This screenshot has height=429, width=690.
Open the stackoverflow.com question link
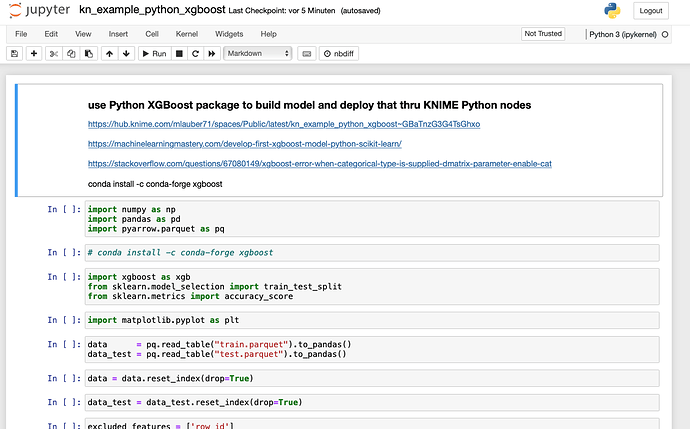point(319,164)
